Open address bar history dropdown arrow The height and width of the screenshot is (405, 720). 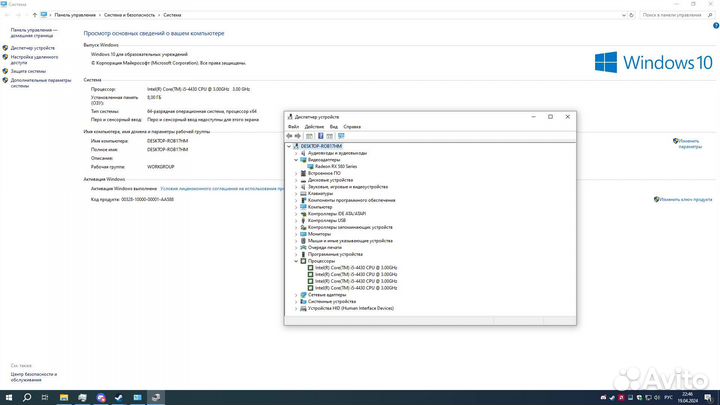pyautogui.click(x=624, y=15)
